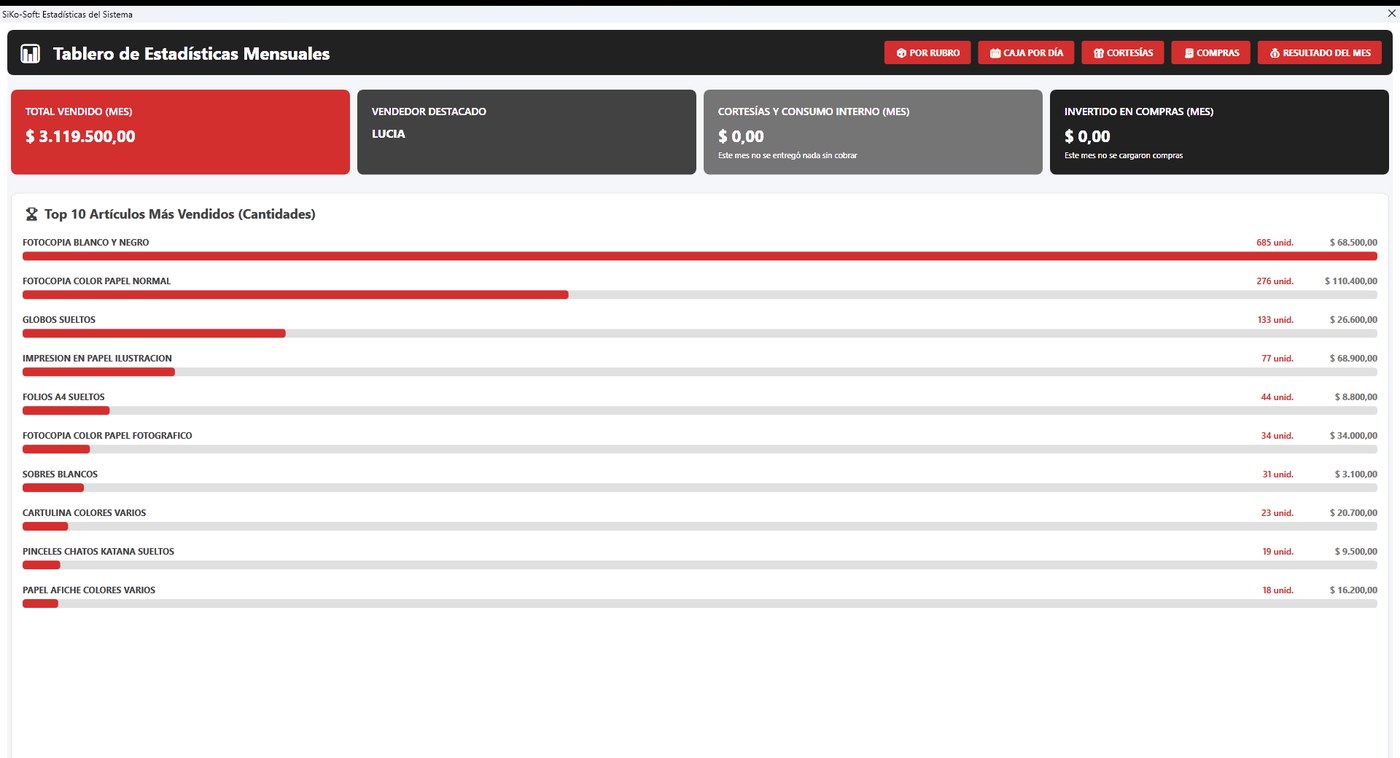Screen dimensions: 1400x758
Task: Open the Por Rubro report
Action: click(x=927, y=53)
